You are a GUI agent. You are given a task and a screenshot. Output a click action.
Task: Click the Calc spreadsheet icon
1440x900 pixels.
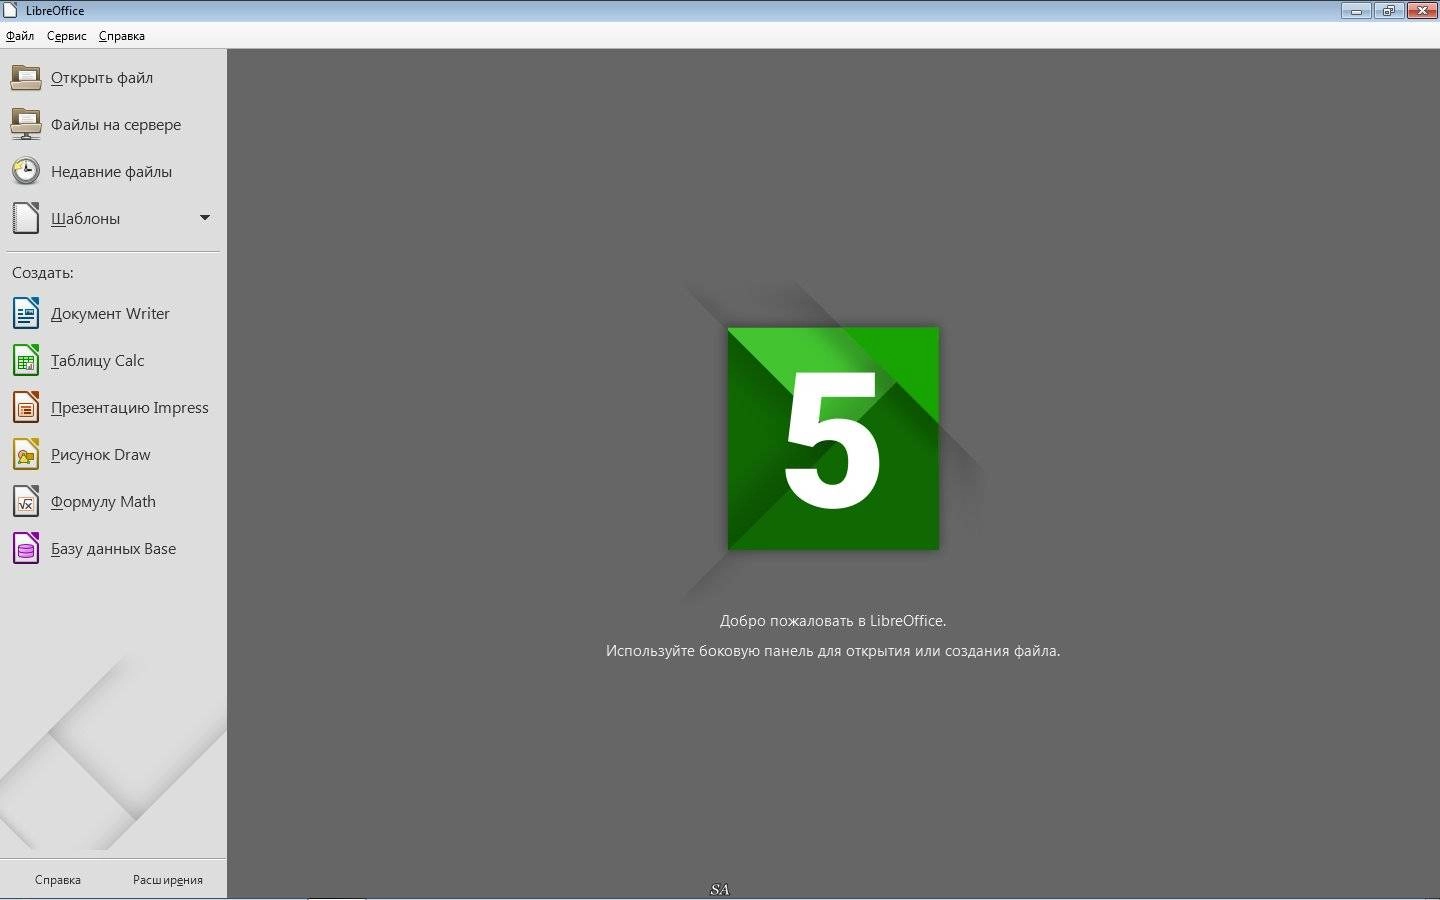tap(26, 360)
